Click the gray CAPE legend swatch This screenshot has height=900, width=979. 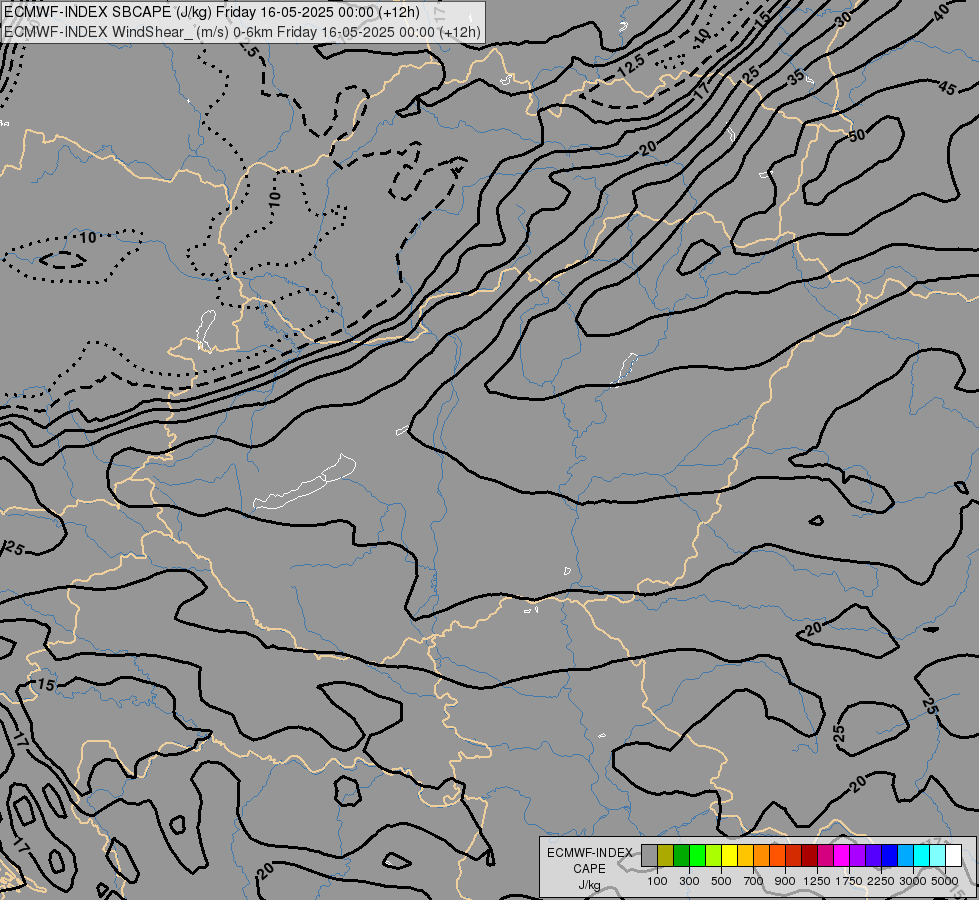point(649,855)
